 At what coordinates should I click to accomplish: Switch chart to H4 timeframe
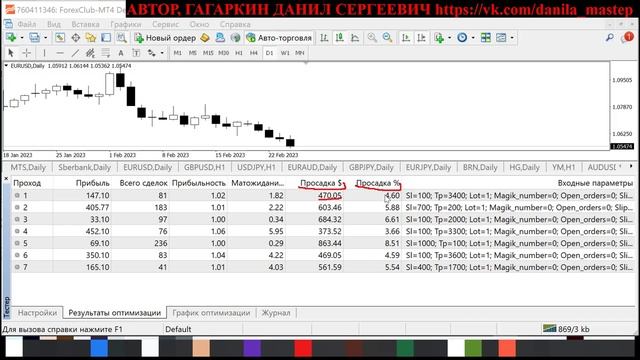click(x=254, y=53)
